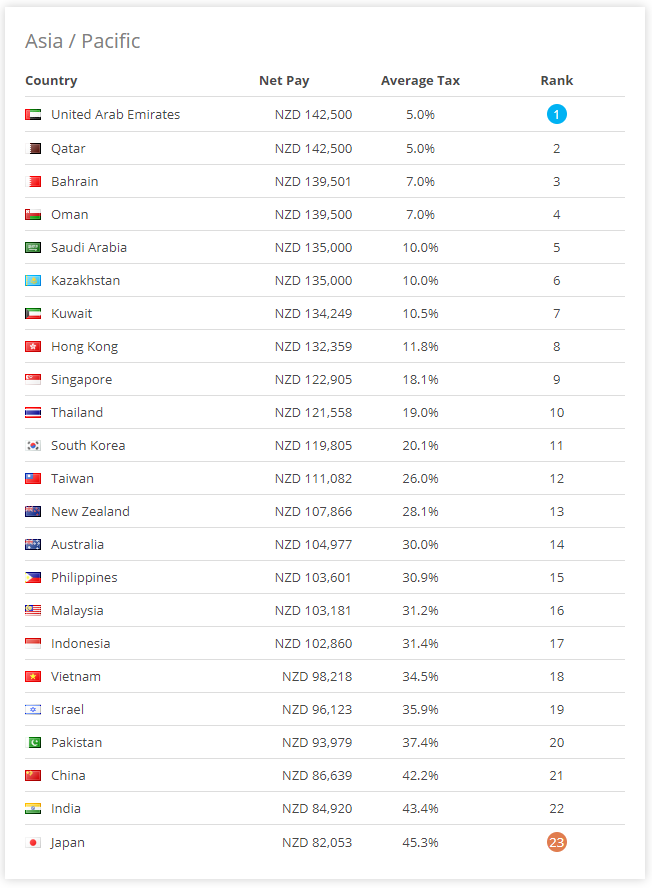Open the New Zealand country link
Screen dimensions: 652x888
[x=90, y=511]
